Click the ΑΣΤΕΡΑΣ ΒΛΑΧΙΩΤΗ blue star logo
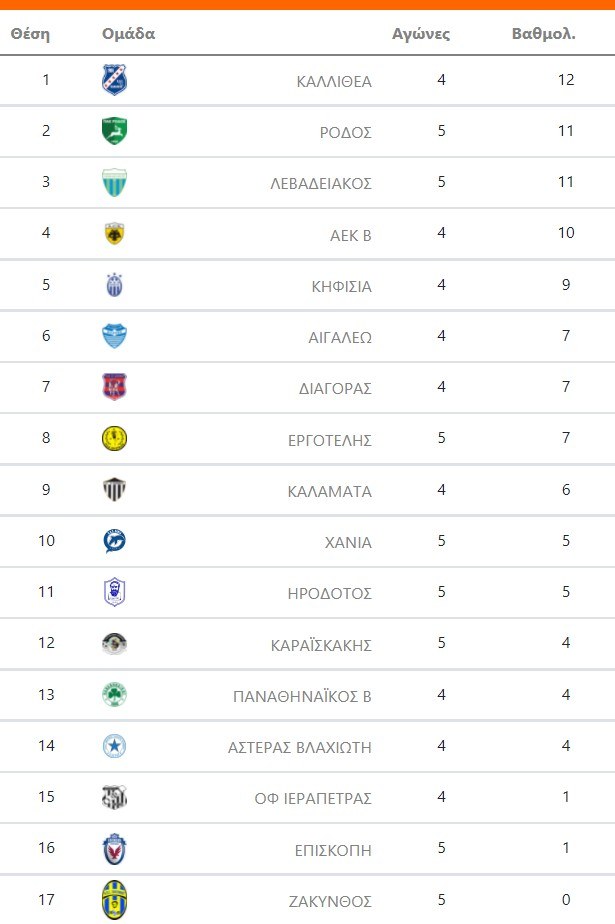Viewport: 615px width, 924px height. pos(115,746)
